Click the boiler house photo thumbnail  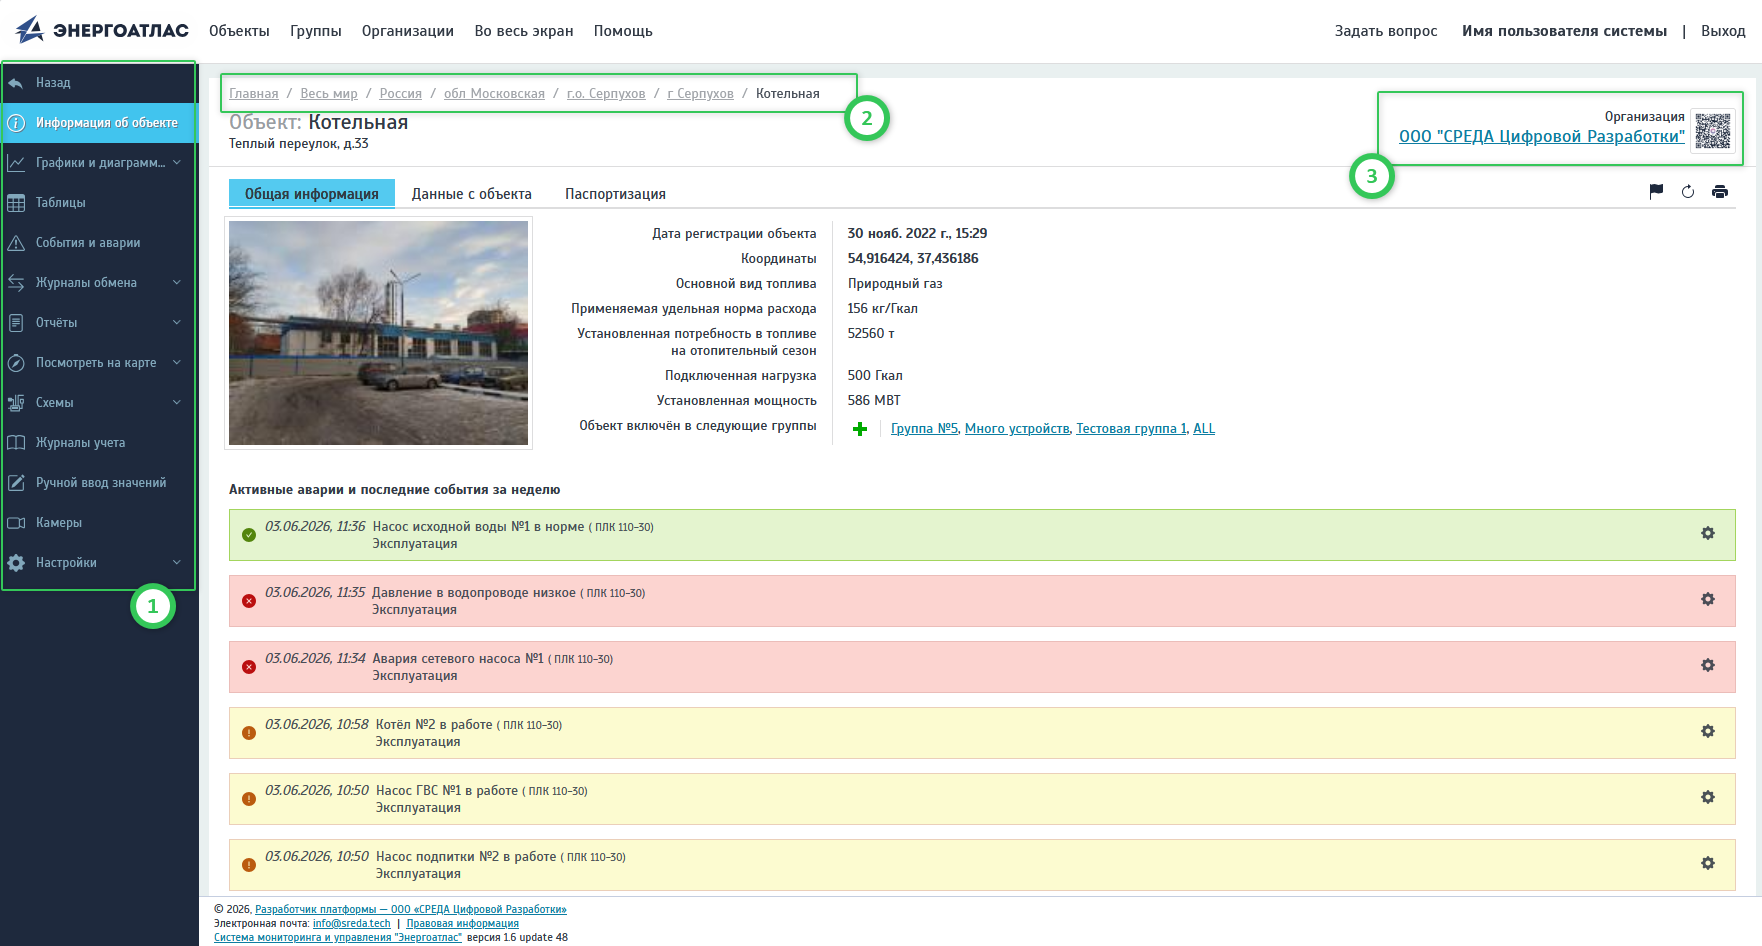click(378, 333)
